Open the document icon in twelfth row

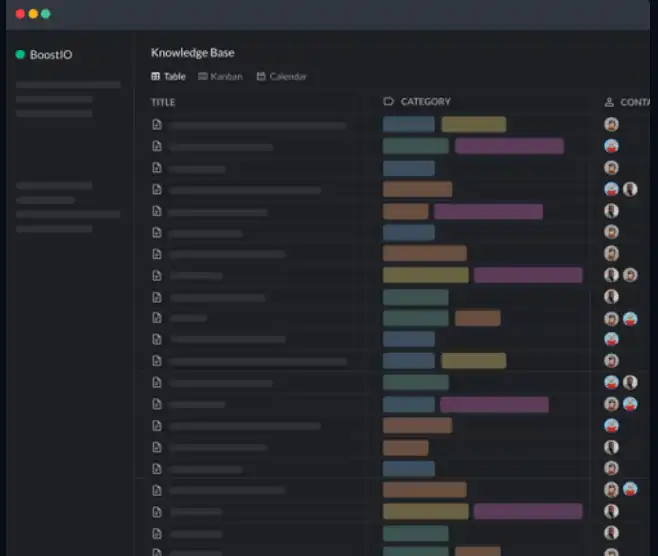[157, 361]
